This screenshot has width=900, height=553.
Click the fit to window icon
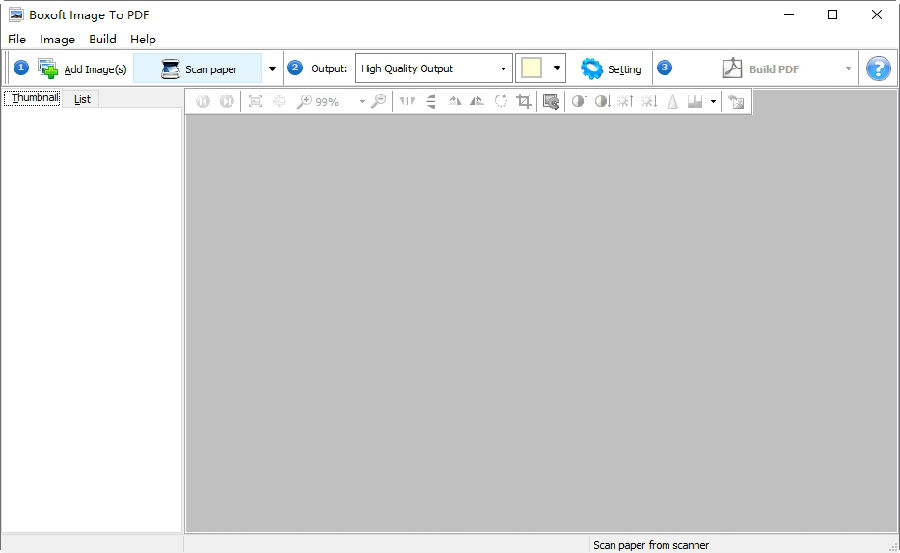click(255, 101)
